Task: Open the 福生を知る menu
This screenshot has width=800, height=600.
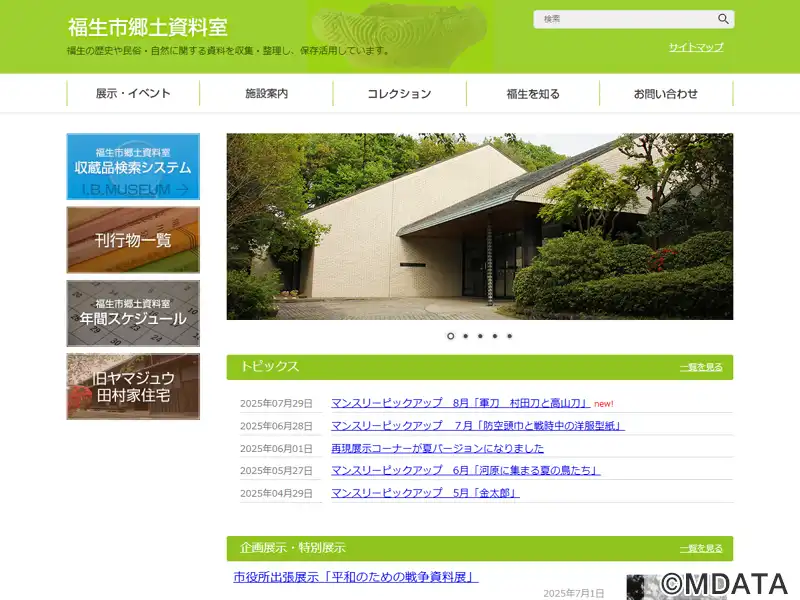Action: (533, 93)
